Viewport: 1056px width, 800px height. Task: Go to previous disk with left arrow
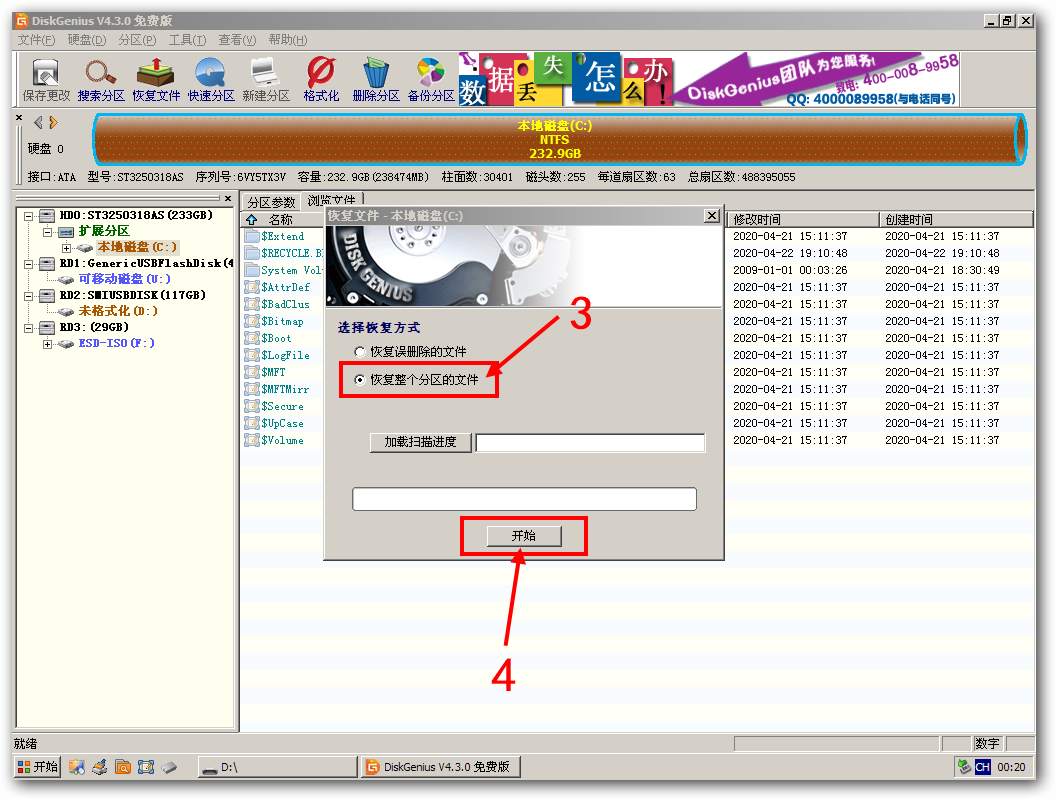tap(38, 123)
